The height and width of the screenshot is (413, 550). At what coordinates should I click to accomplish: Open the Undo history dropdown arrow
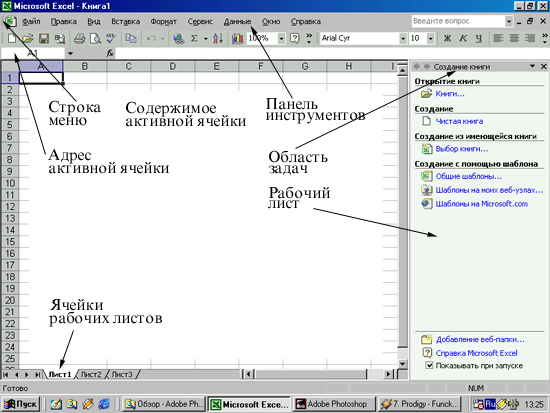point(162,39)
